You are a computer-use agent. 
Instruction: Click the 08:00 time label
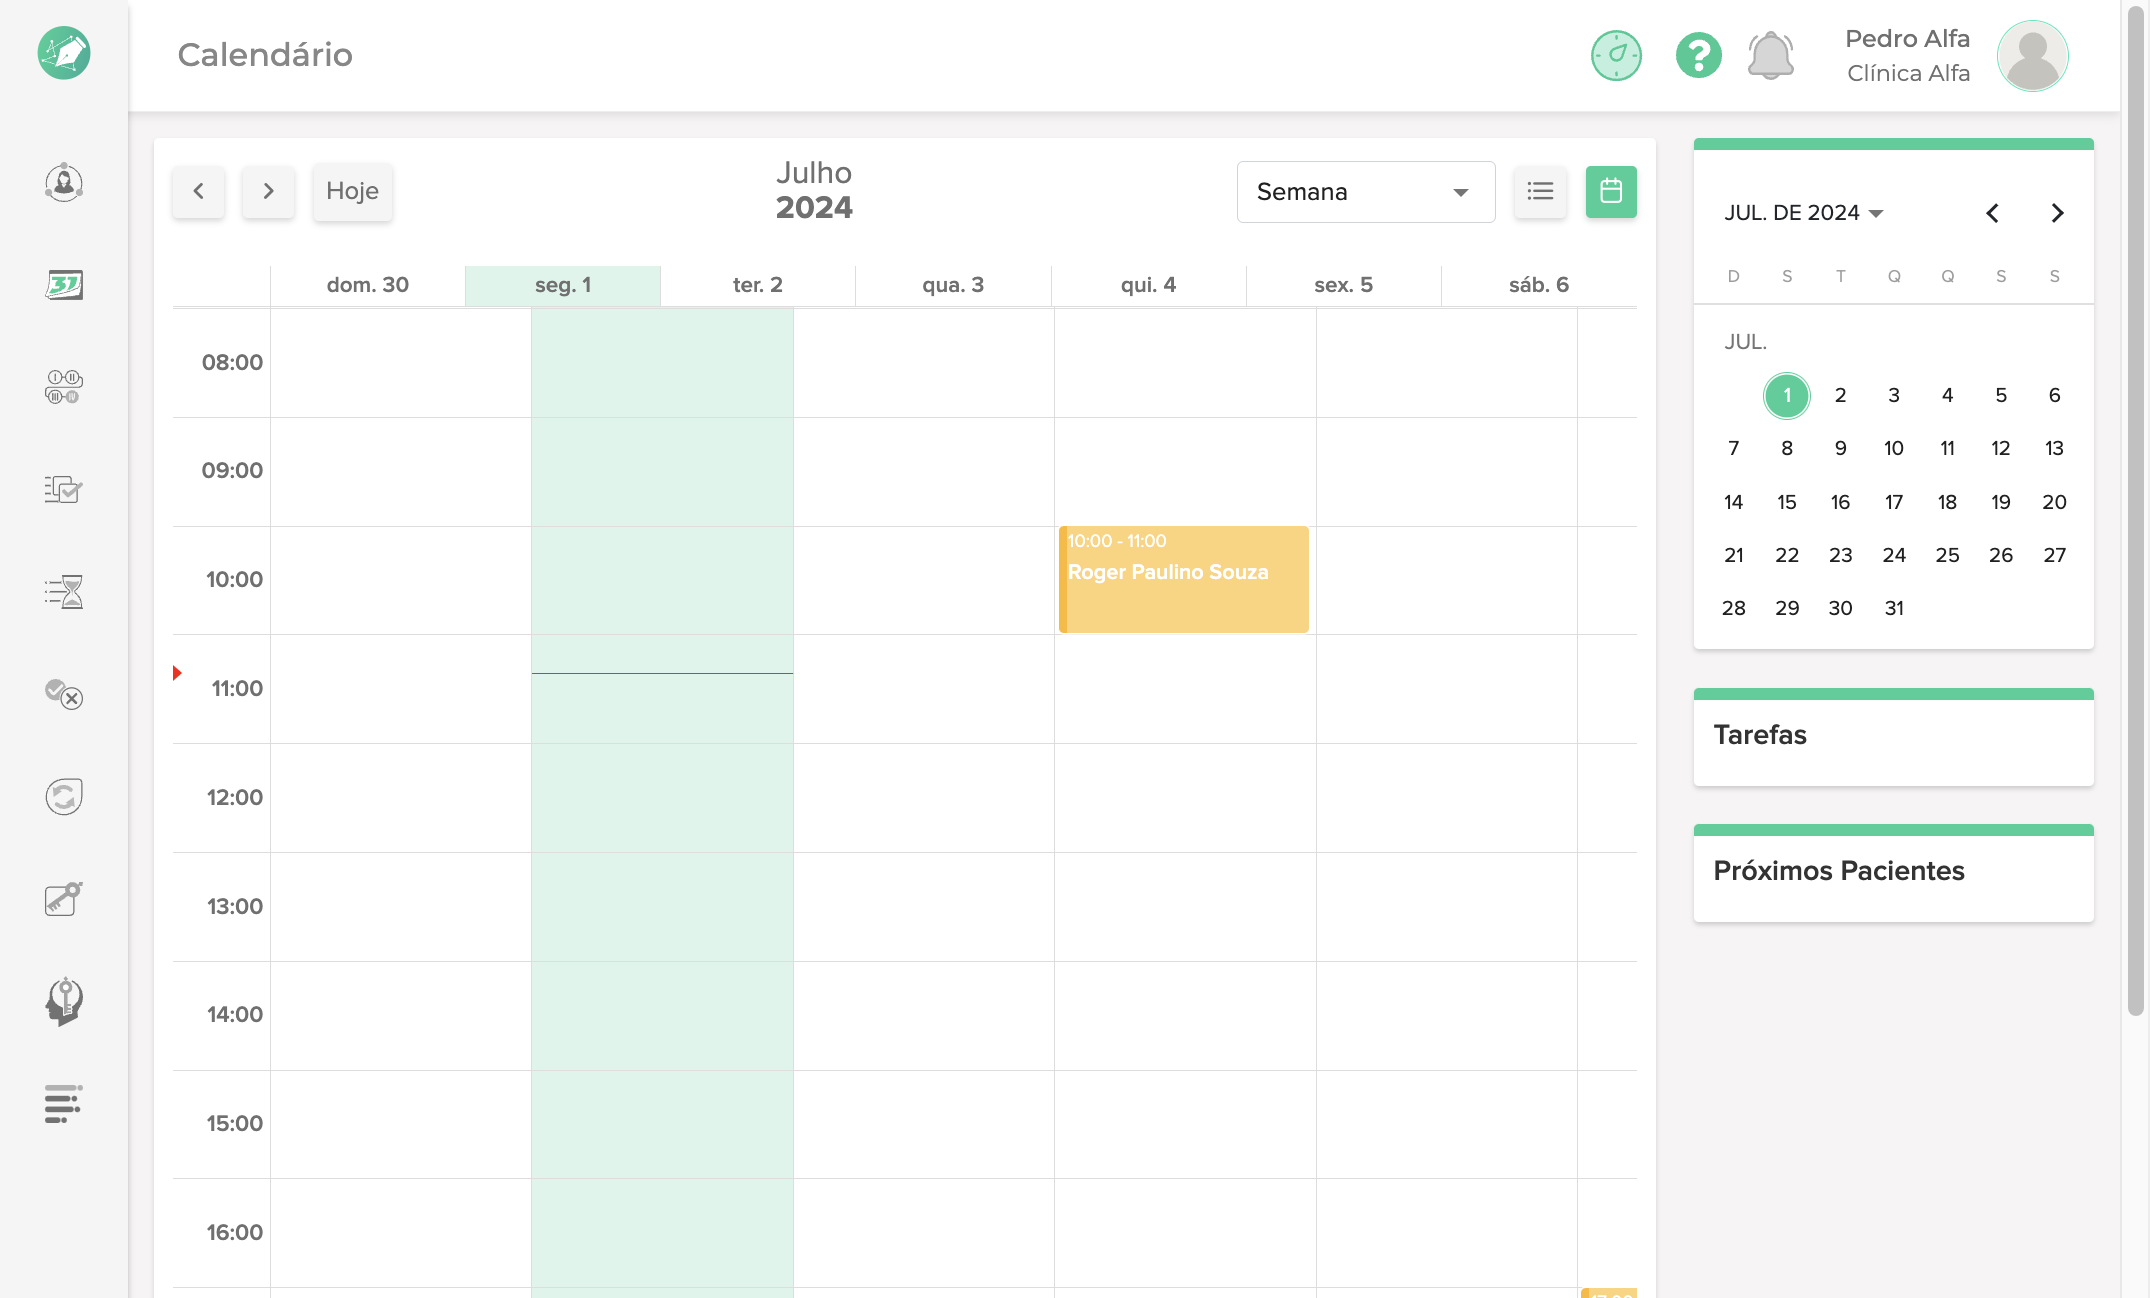(x=232, y=362)
